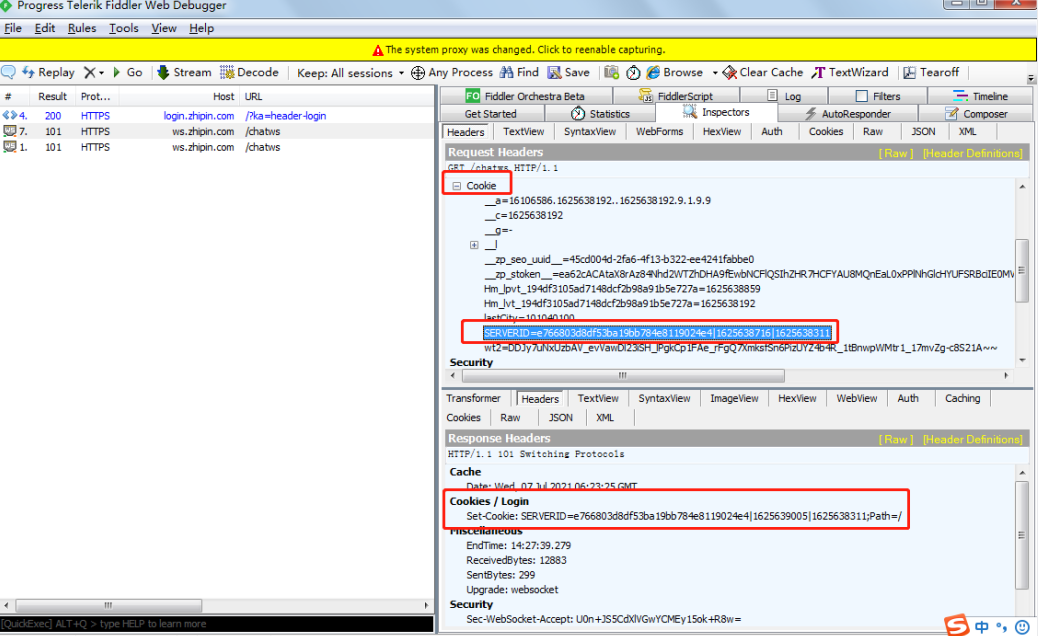The height and width of the screenshot is (636, 1038).
Task: Click the request headers Raw link
Action: point(896,153)
